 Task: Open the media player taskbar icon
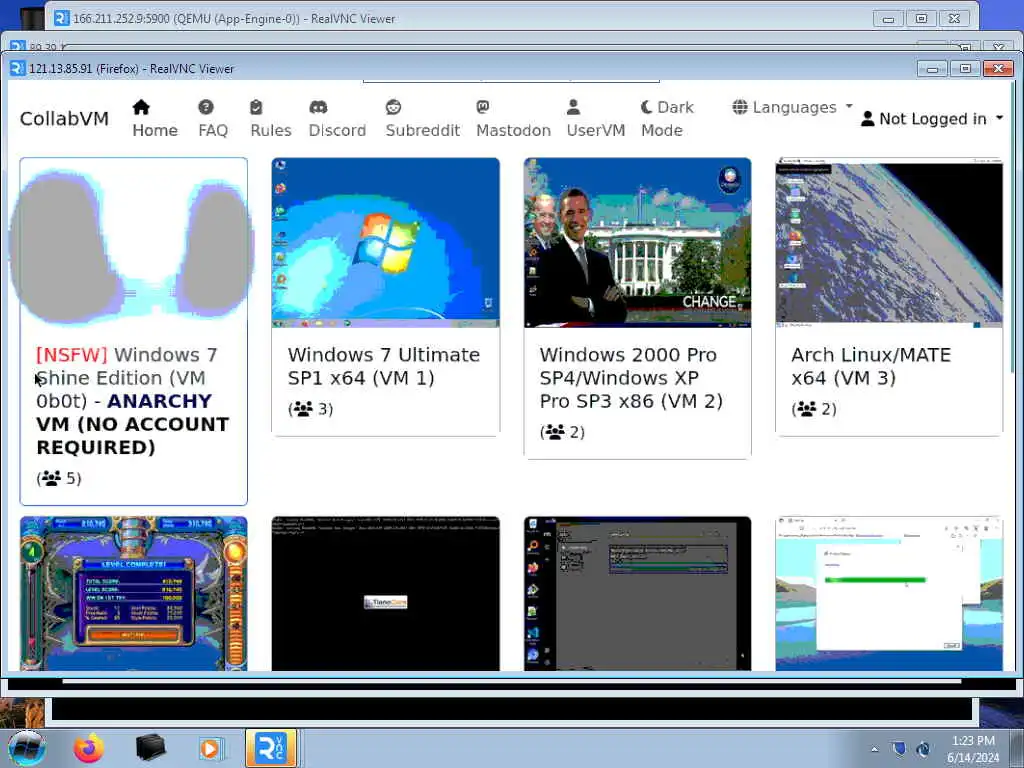[x=210, y=748]
